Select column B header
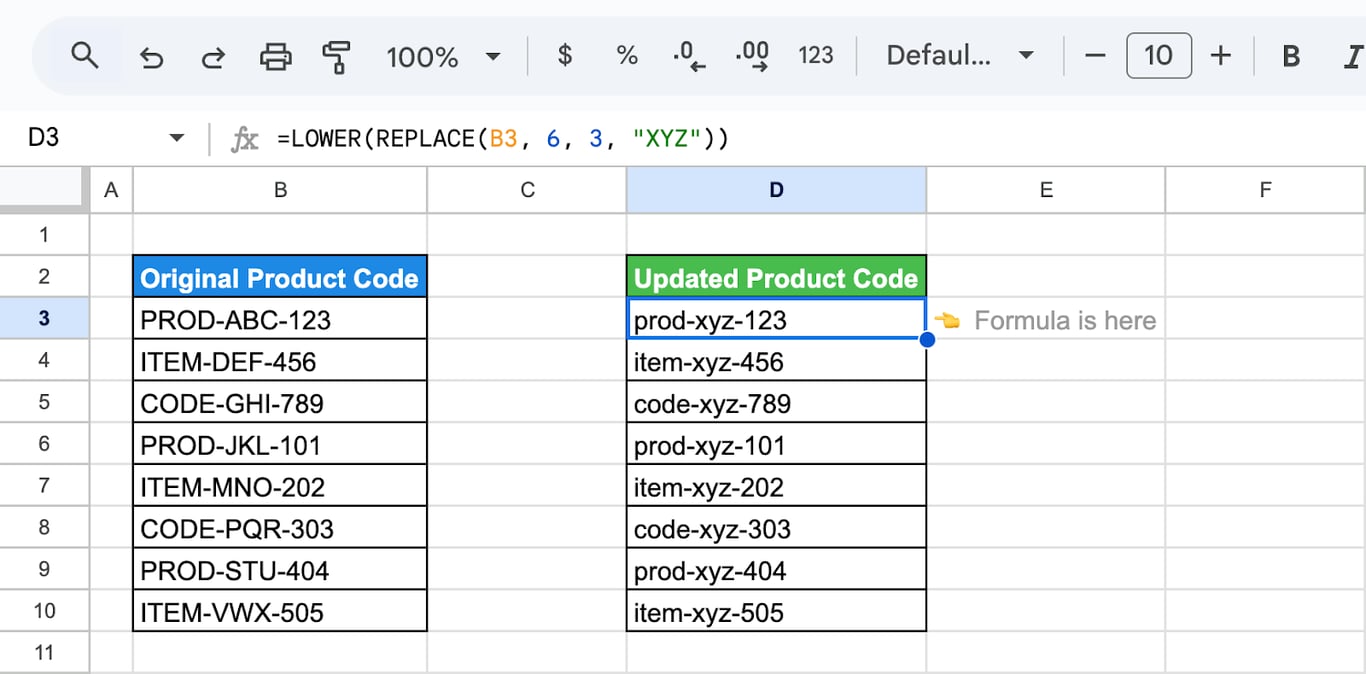Screen dimensions: 1366x674 (x=280, y=190)
